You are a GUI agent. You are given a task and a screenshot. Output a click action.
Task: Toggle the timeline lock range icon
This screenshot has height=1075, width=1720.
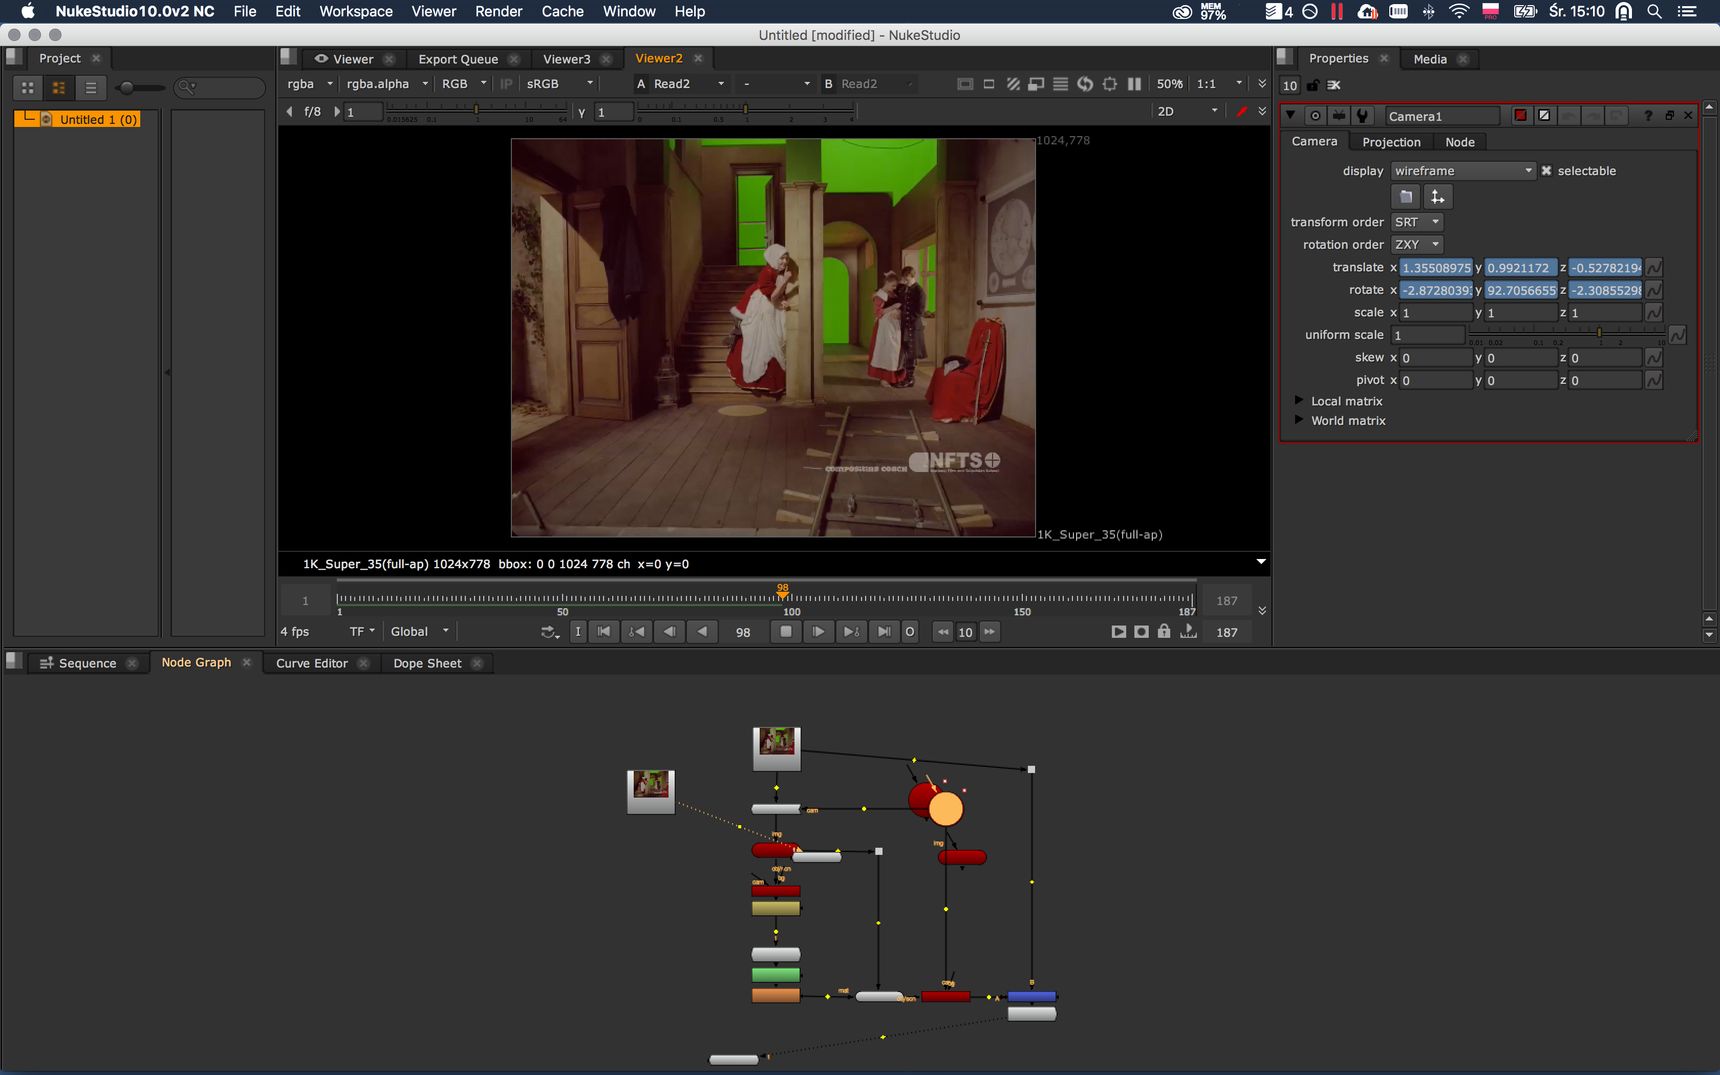(x=1164, y=631)
